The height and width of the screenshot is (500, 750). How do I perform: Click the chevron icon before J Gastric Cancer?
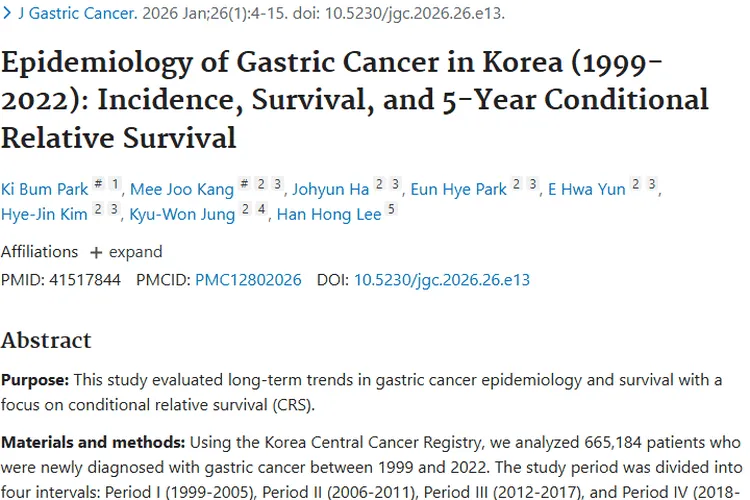(x=7, y=15)
